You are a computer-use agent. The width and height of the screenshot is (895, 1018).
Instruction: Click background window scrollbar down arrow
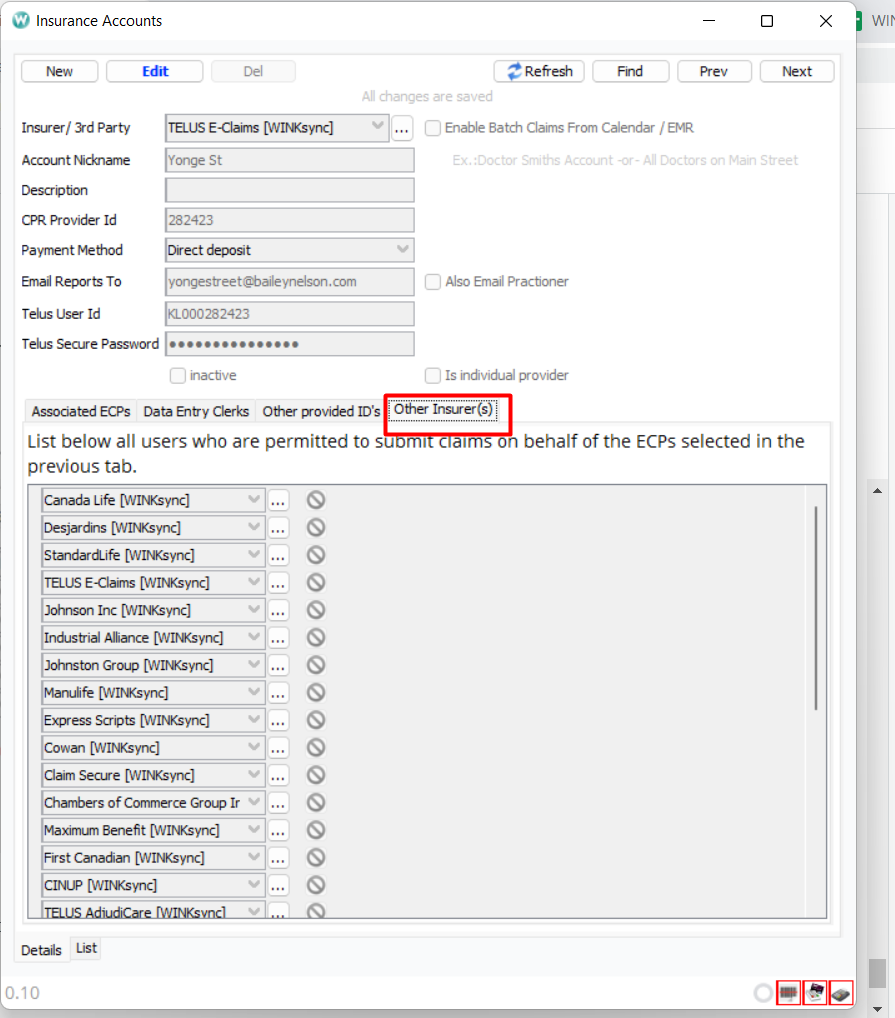877,1009
